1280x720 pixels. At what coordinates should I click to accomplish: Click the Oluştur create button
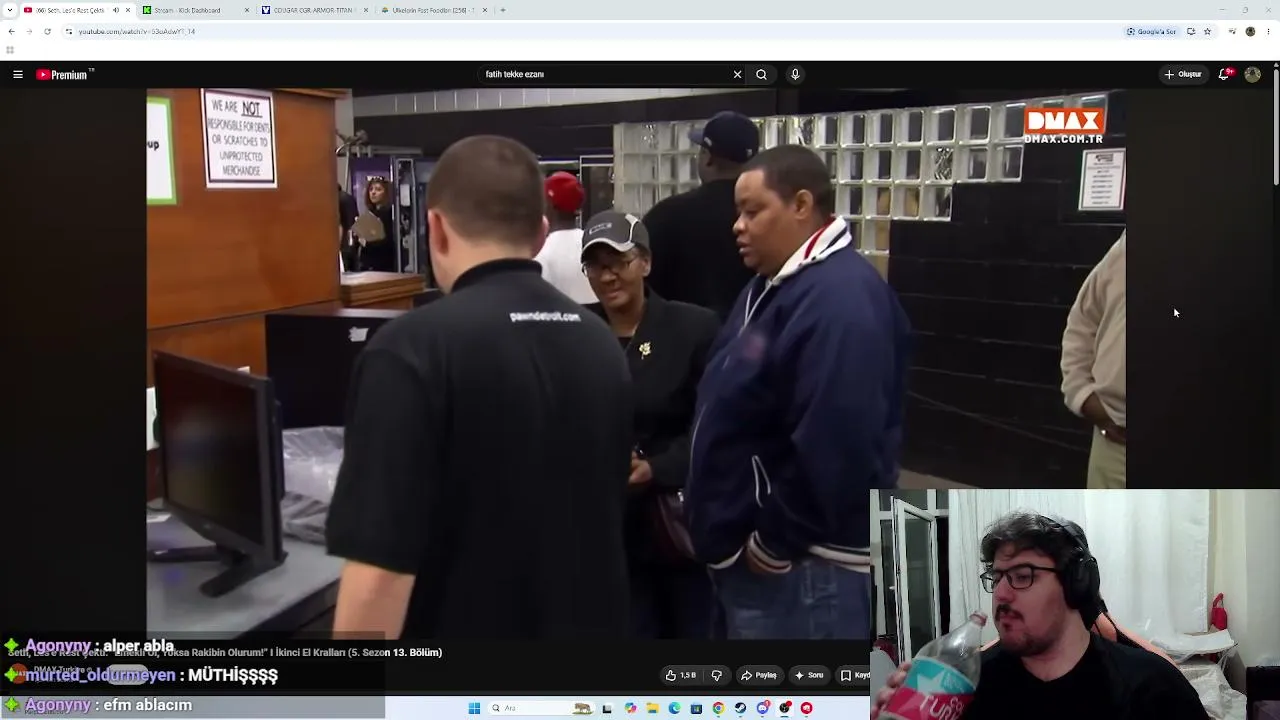pos(1182,74)
